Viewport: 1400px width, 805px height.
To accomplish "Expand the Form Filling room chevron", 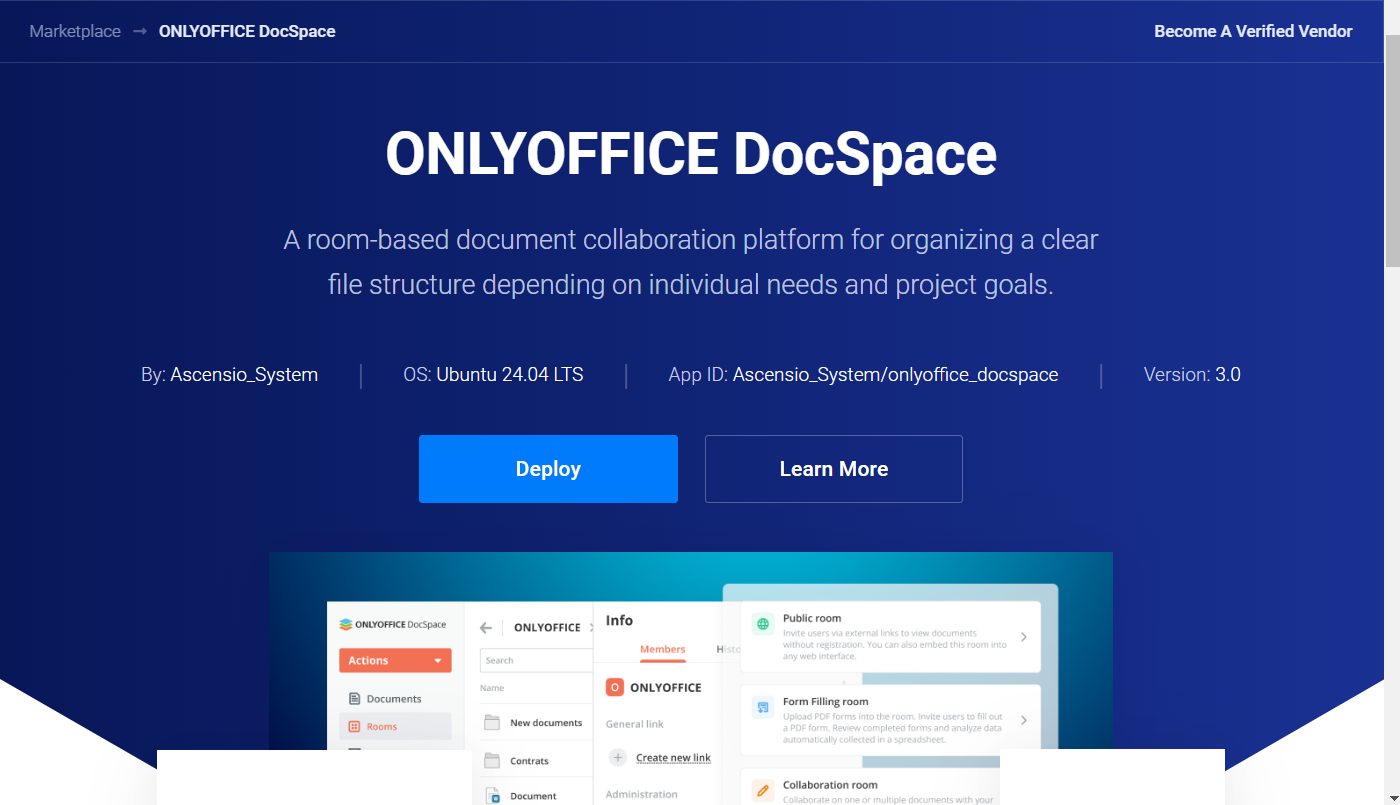I will 1023,720.
